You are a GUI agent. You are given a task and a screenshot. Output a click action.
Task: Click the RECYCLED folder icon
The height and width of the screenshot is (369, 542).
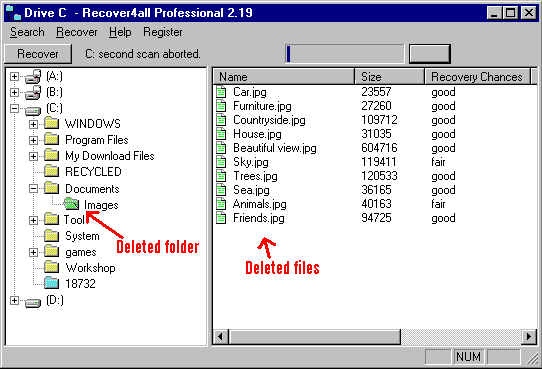point(52,171)
